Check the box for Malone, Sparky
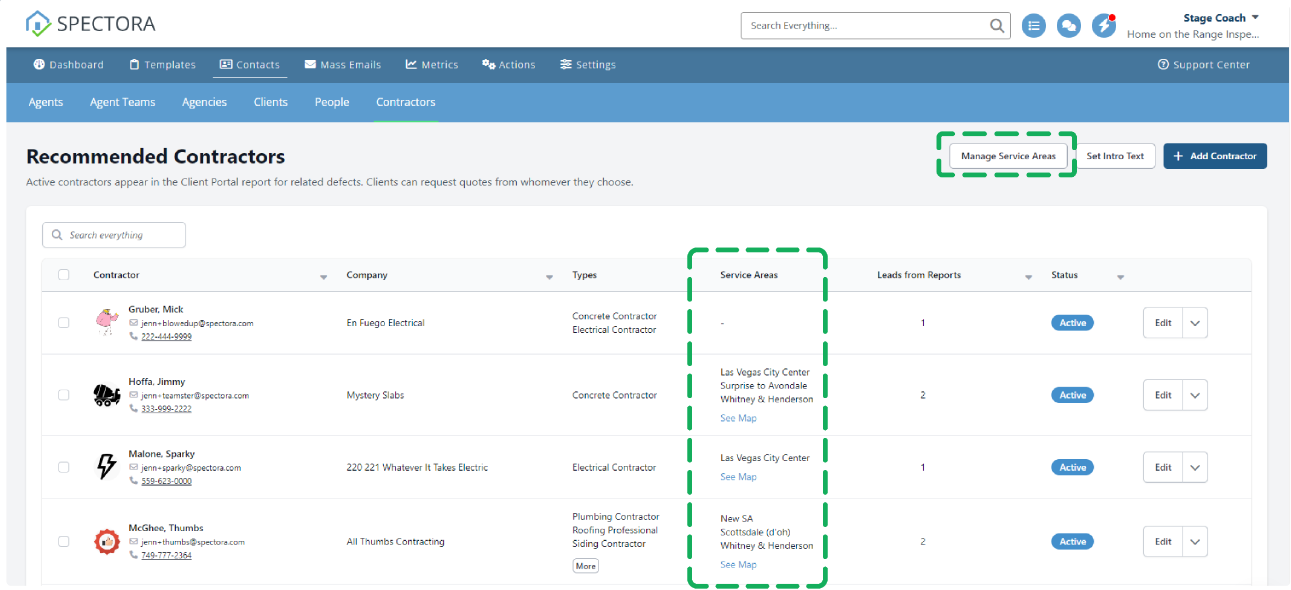The height and width of the screenshot is (590, 1291). click(x=64, y=467)
